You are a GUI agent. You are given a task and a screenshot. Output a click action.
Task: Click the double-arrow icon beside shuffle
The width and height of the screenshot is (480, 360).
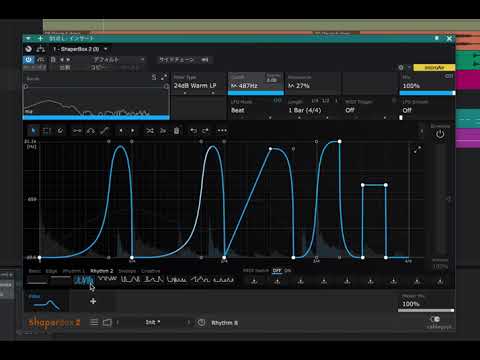pyautogui.click(x=163, y=131)
